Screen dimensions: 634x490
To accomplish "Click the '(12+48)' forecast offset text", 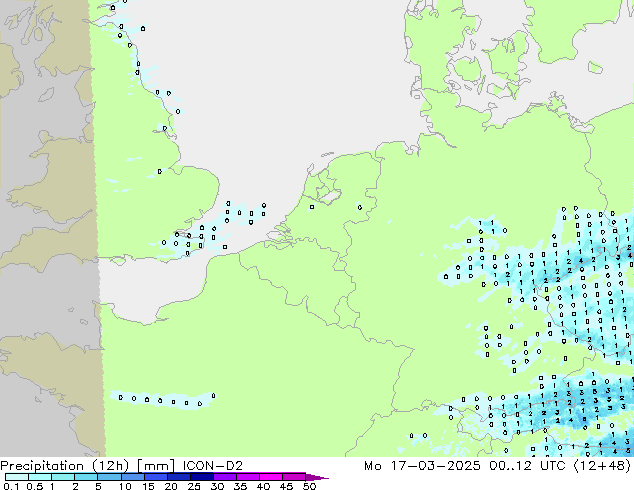I will [602, 466].
